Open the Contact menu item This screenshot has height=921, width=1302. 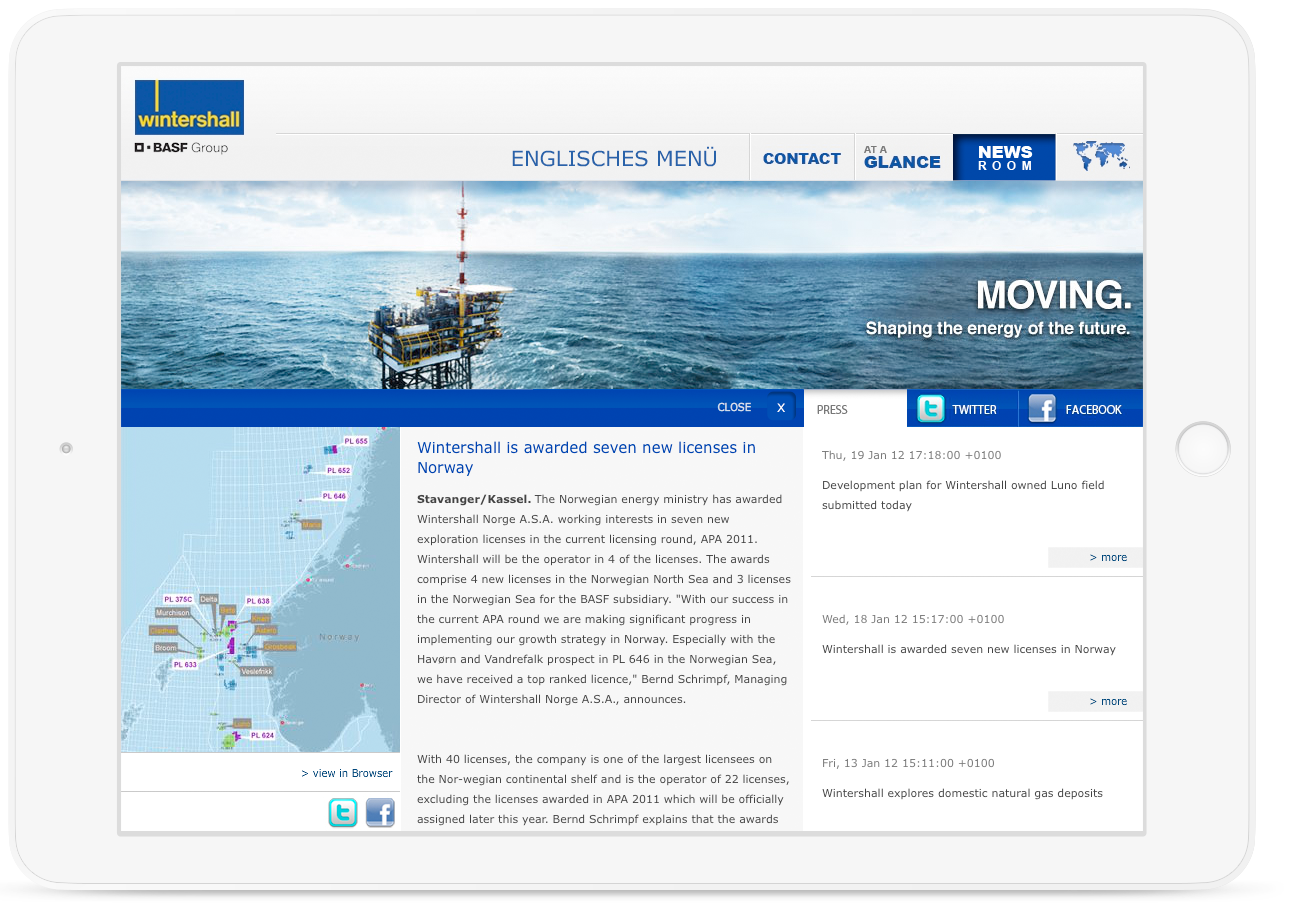tap(801, 158)
